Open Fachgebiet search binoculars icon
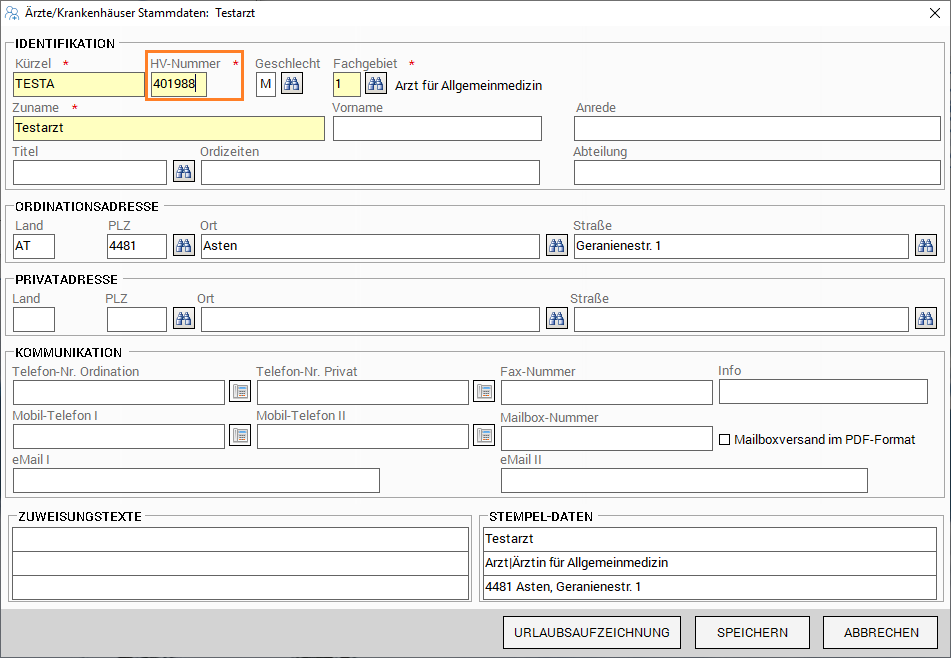The image size is (951, 658). pyautogui.click(x=375, y=84)
